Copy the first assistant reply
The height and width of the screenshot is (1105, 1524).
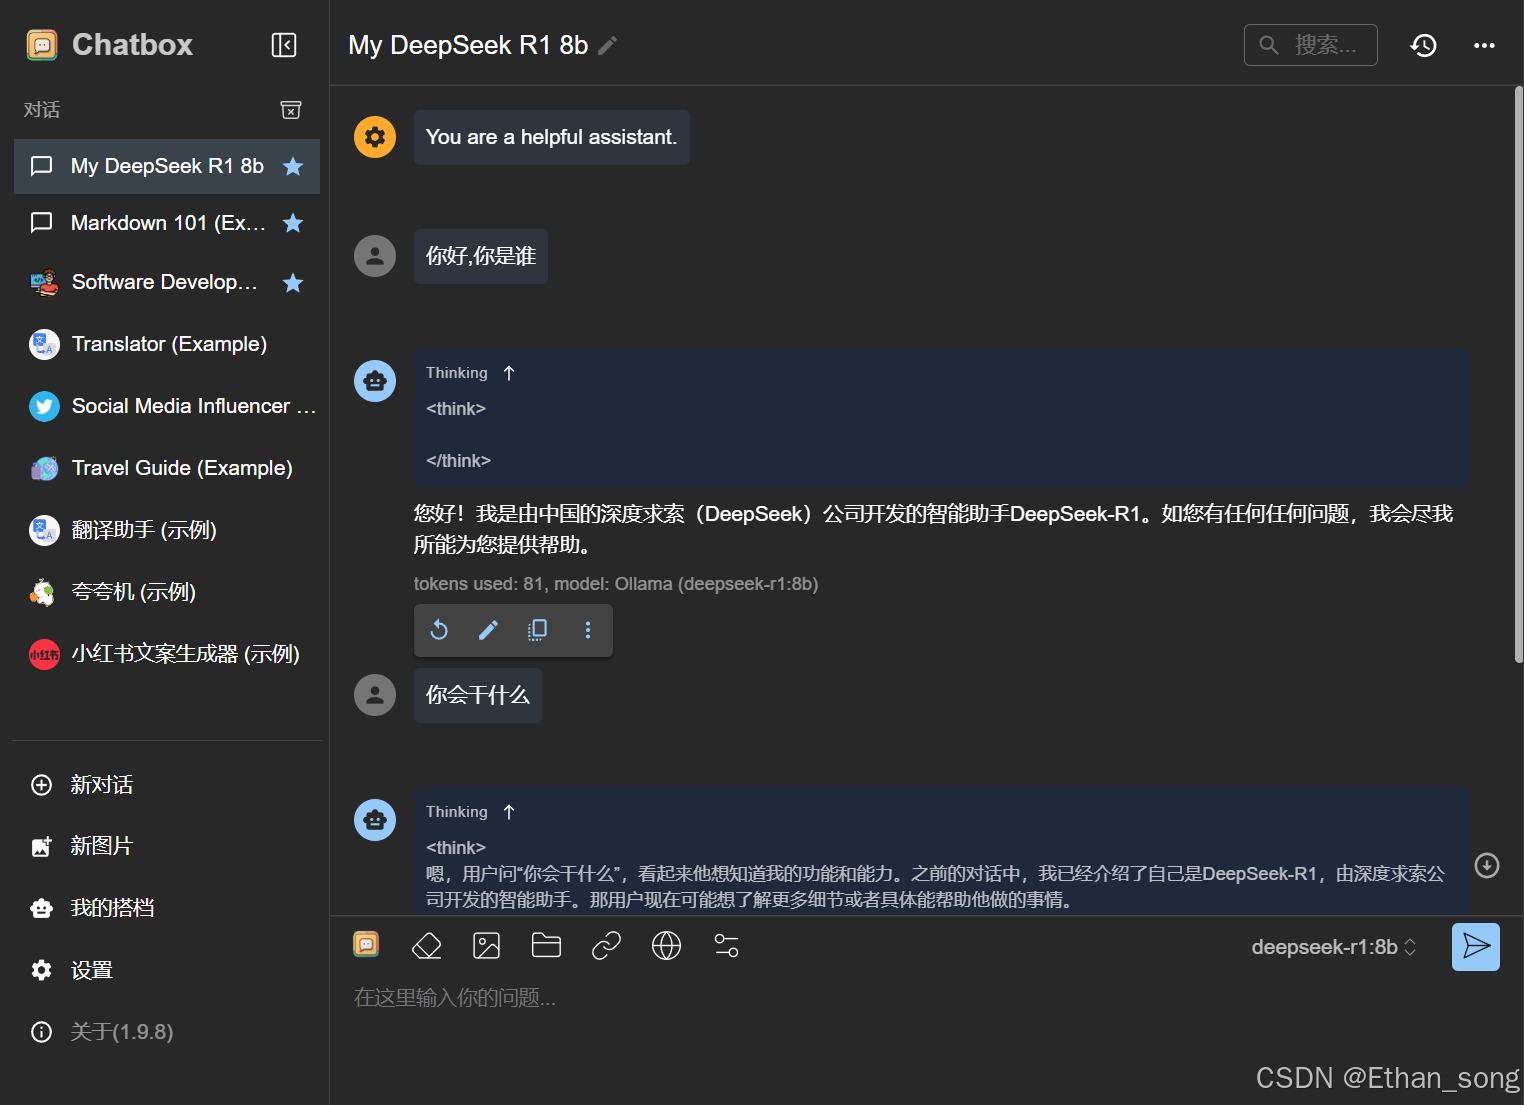click(x=537, y=630)
